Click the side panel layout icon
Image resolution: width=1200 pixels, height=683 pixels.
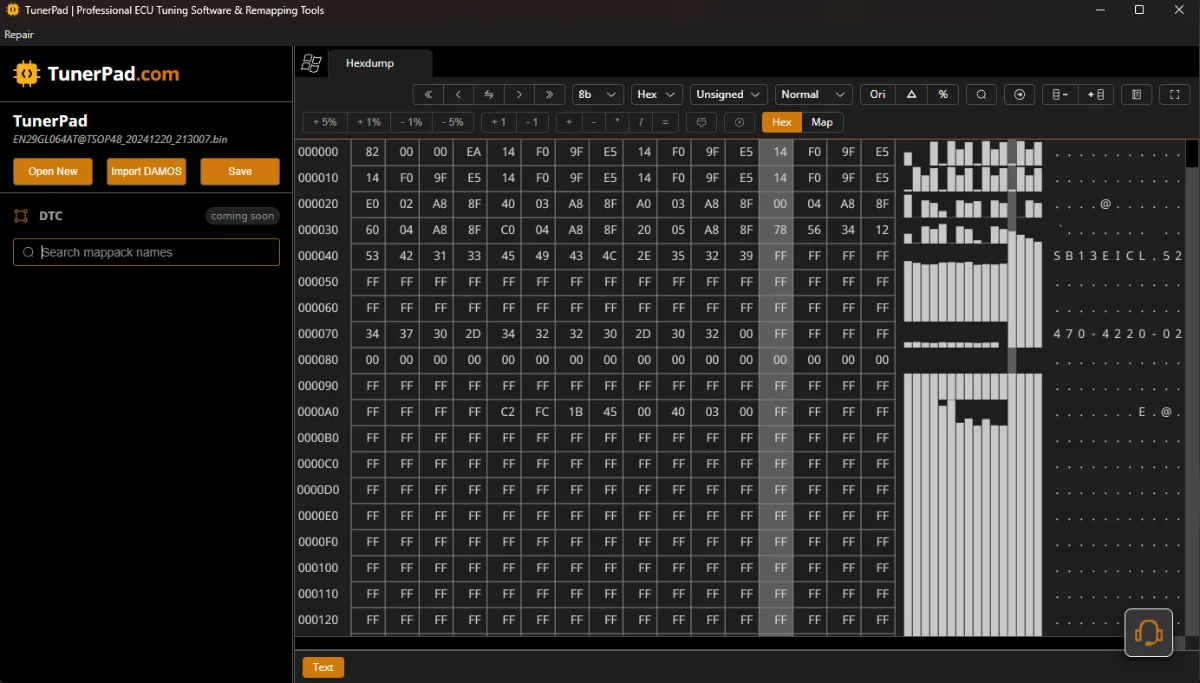click(1135, 95)
